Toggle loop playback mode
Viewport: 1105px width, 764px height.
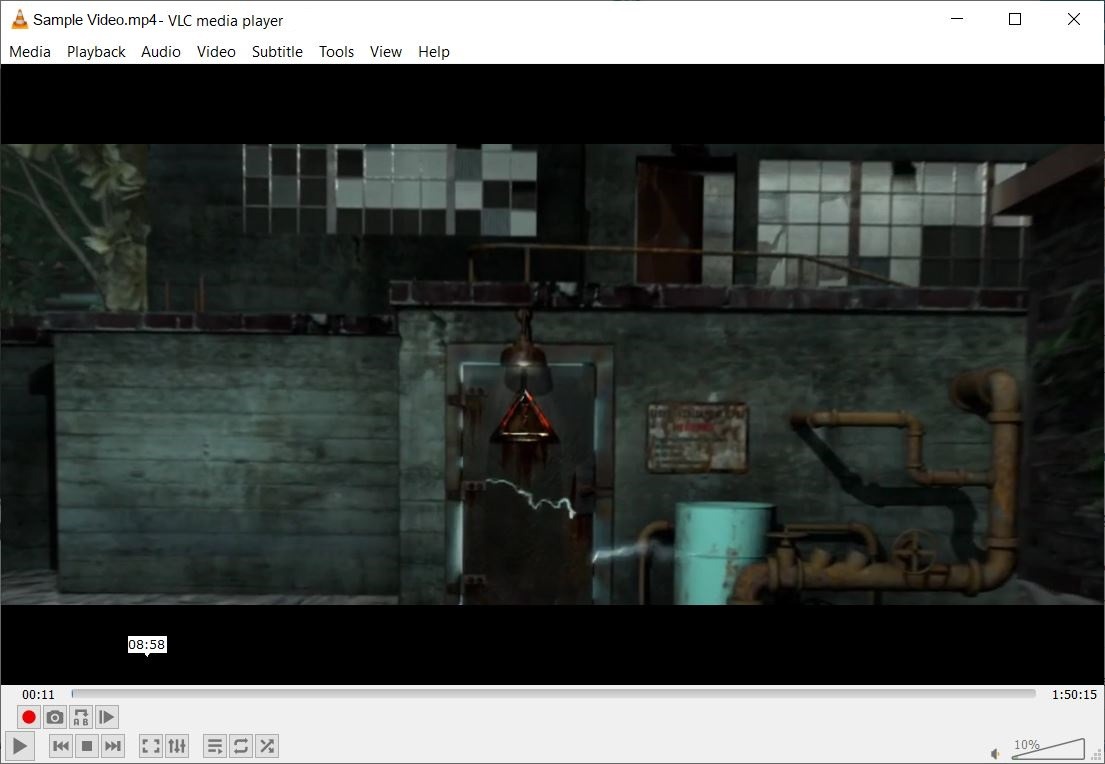tap(241, 745)
